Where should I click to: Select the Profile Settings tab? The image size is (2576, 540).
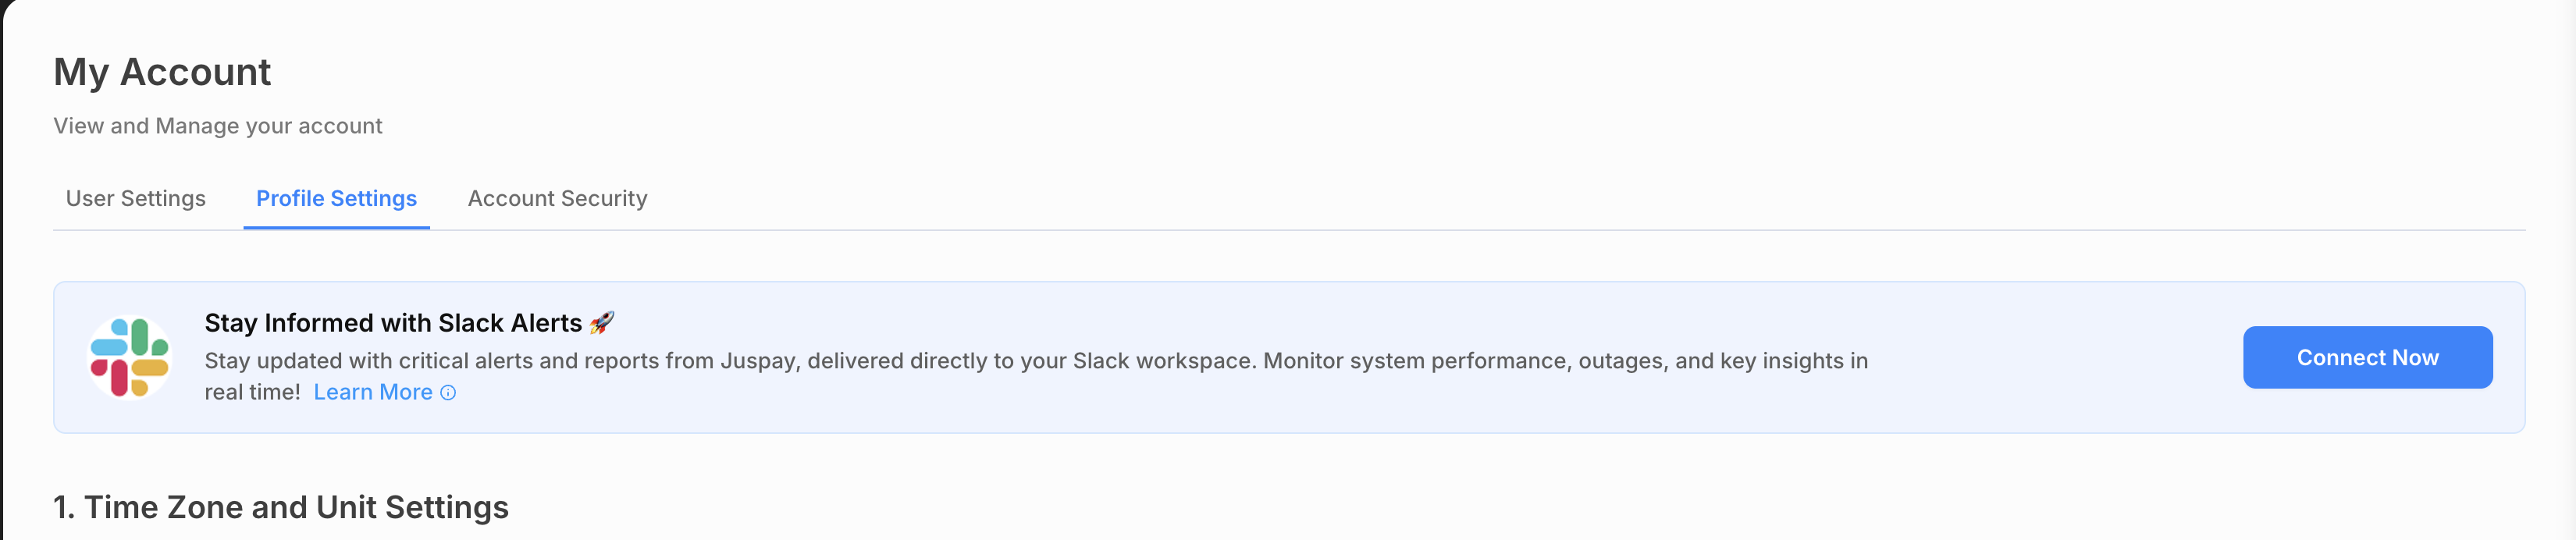pyautogui.click(x=336, y=198)
